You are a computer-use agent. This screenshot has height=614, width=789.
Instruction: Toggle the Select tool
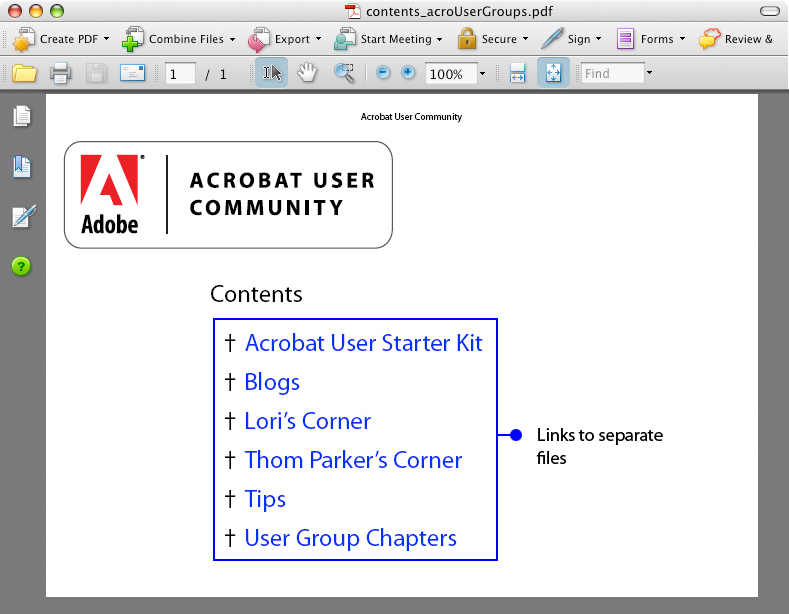[x=271, y=73]
